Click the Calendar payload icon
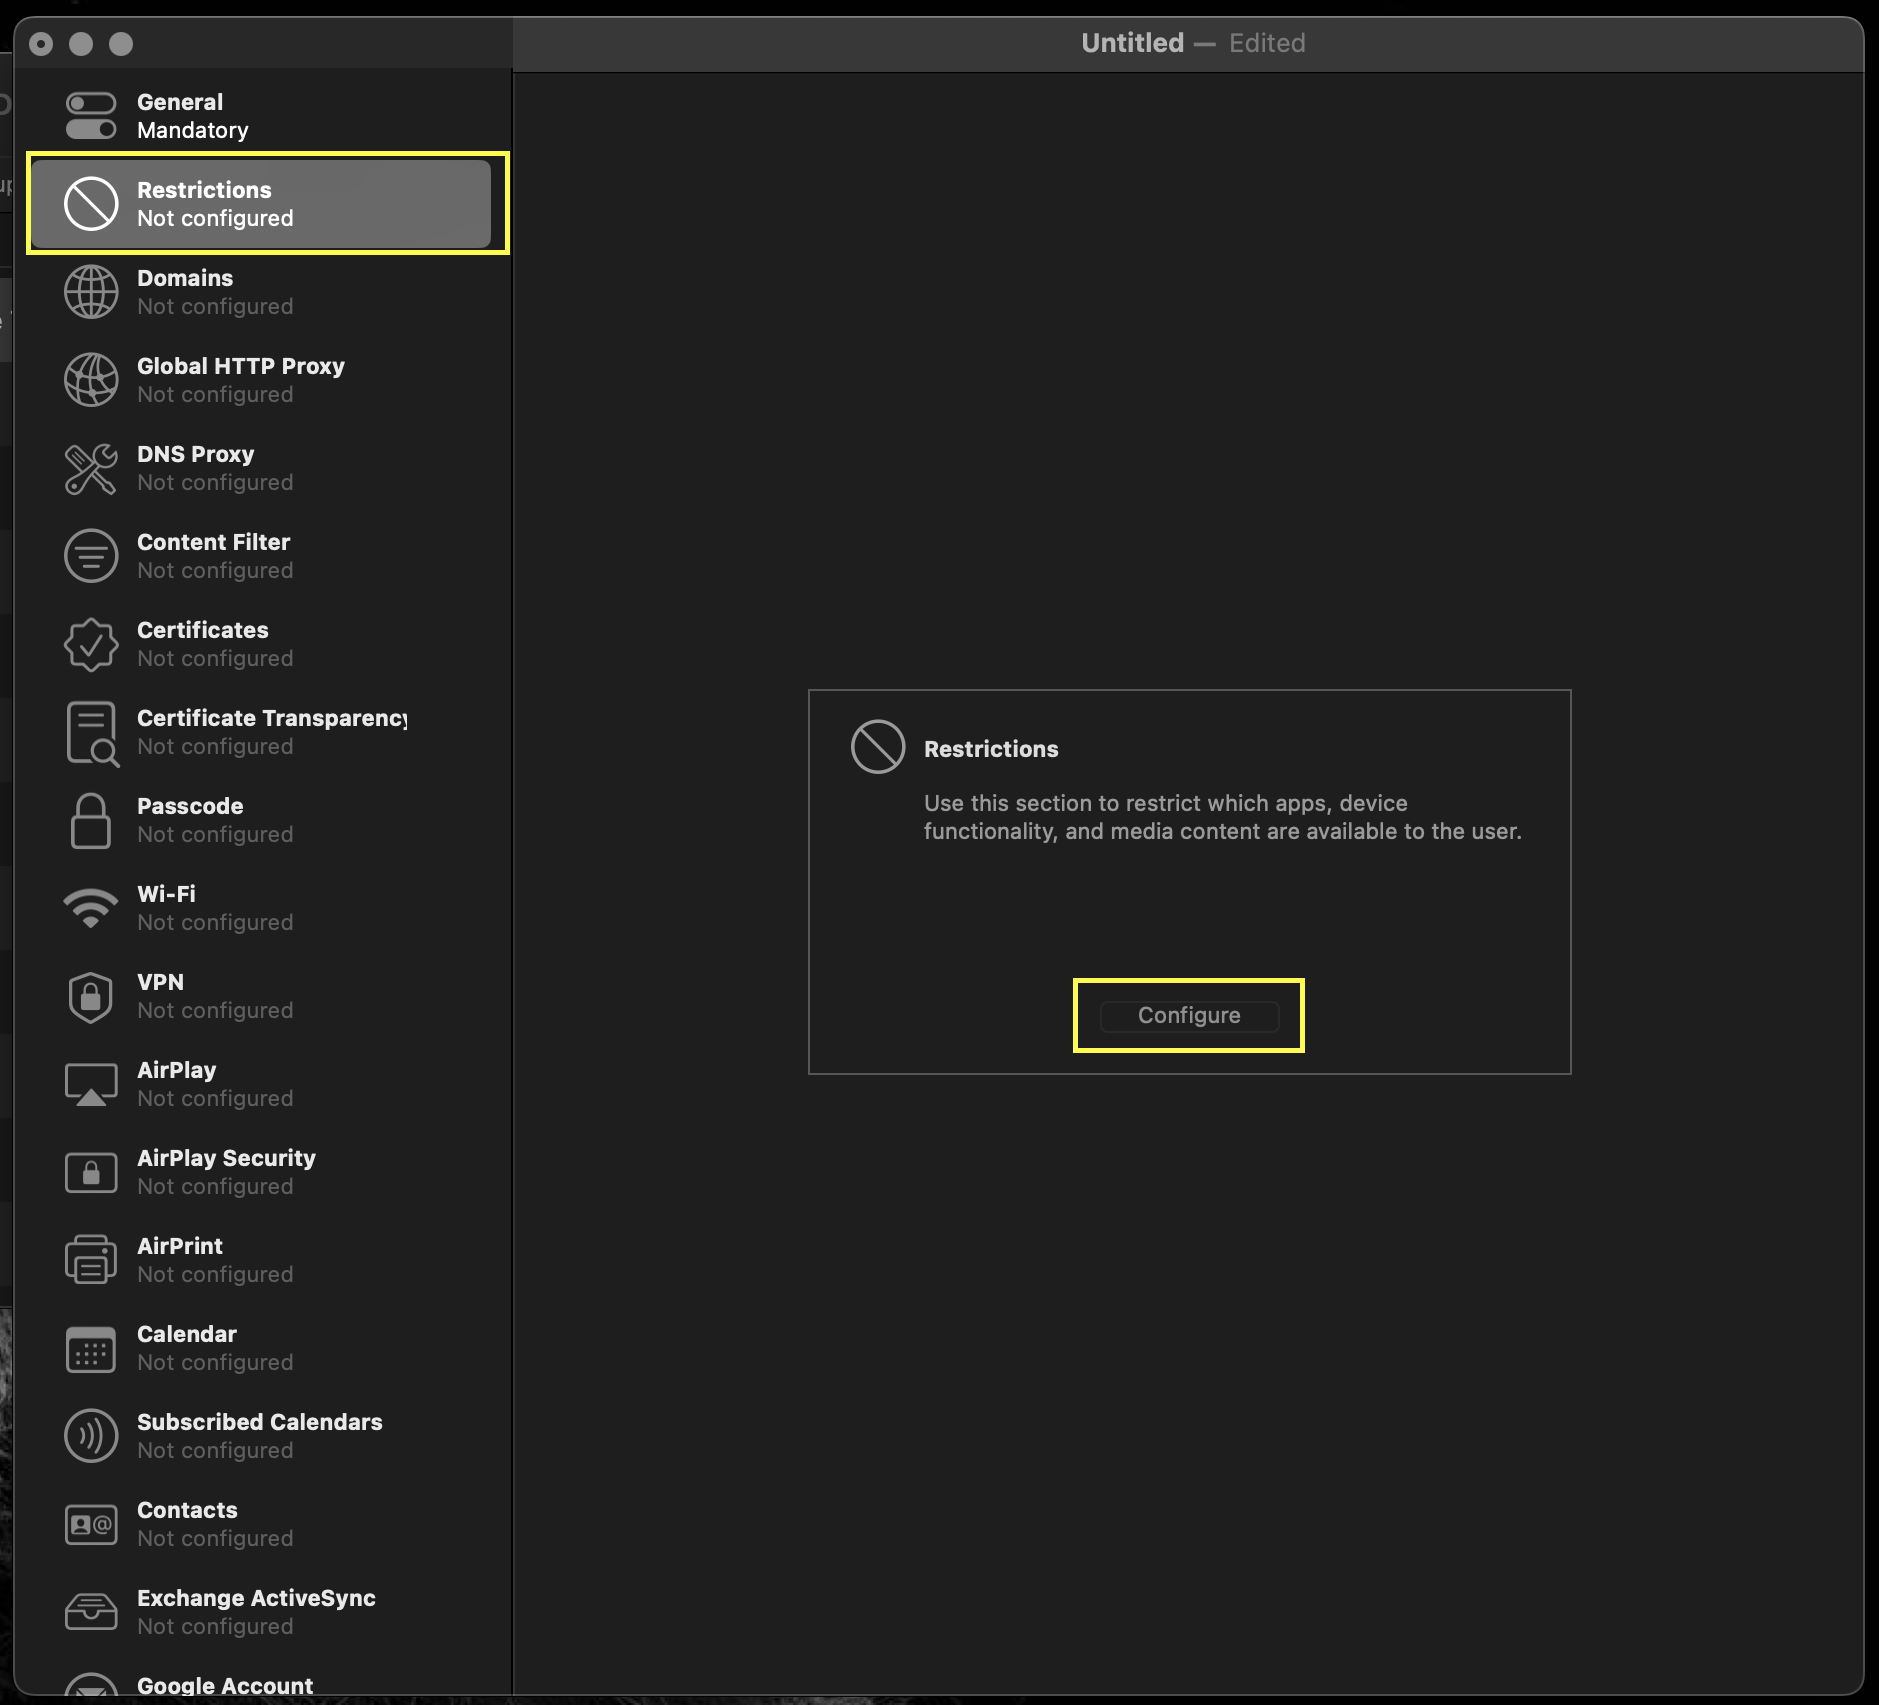1879x1705 pixels. pyautogui.click(x=91, y=1347)
